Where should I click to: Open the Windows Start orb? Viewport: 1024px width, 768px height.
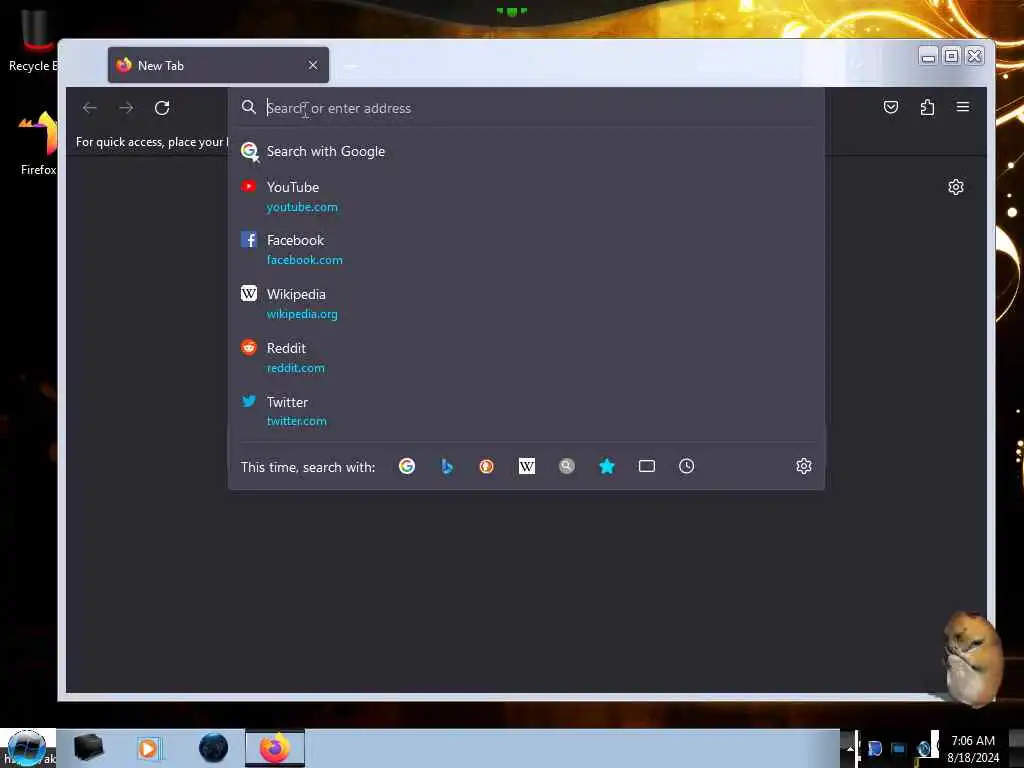point(27,748)
